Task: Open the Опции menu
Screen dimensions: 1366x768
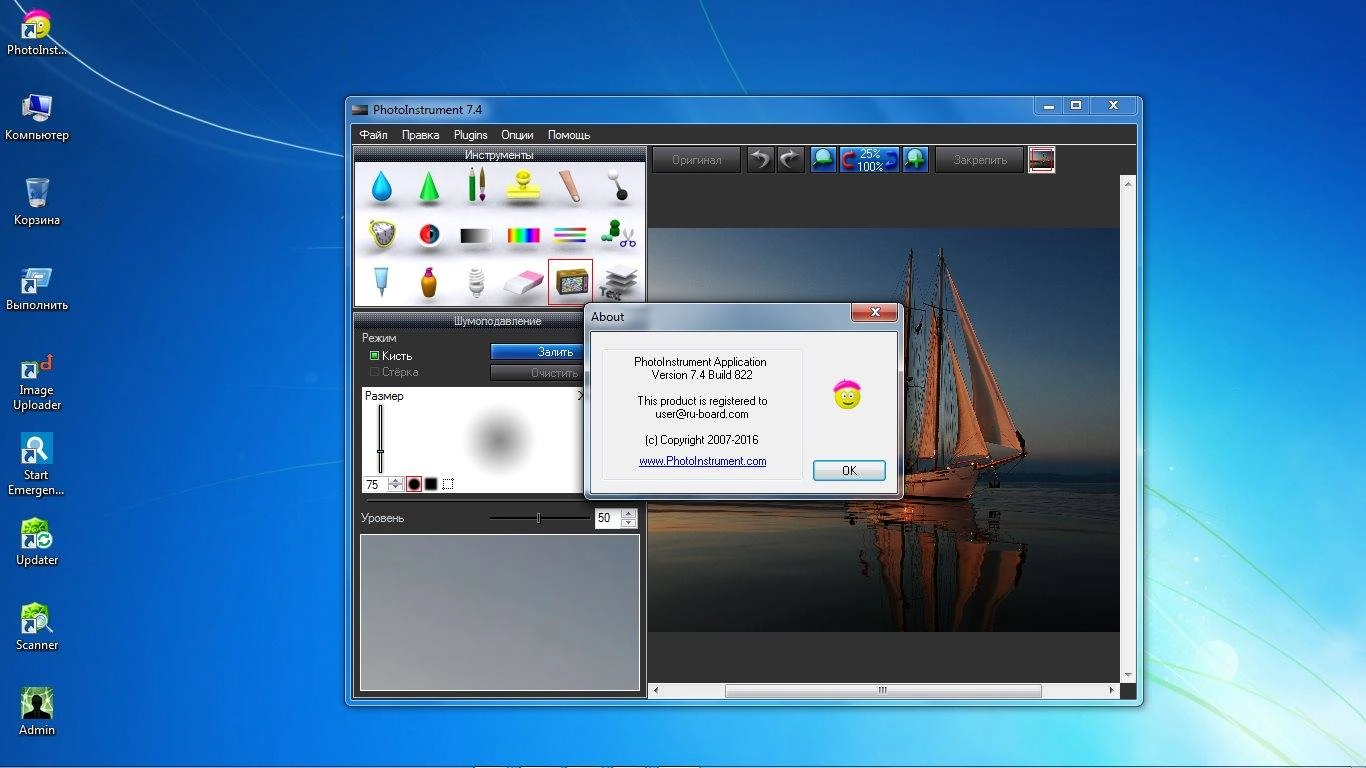Action: [x=517, y=135]
